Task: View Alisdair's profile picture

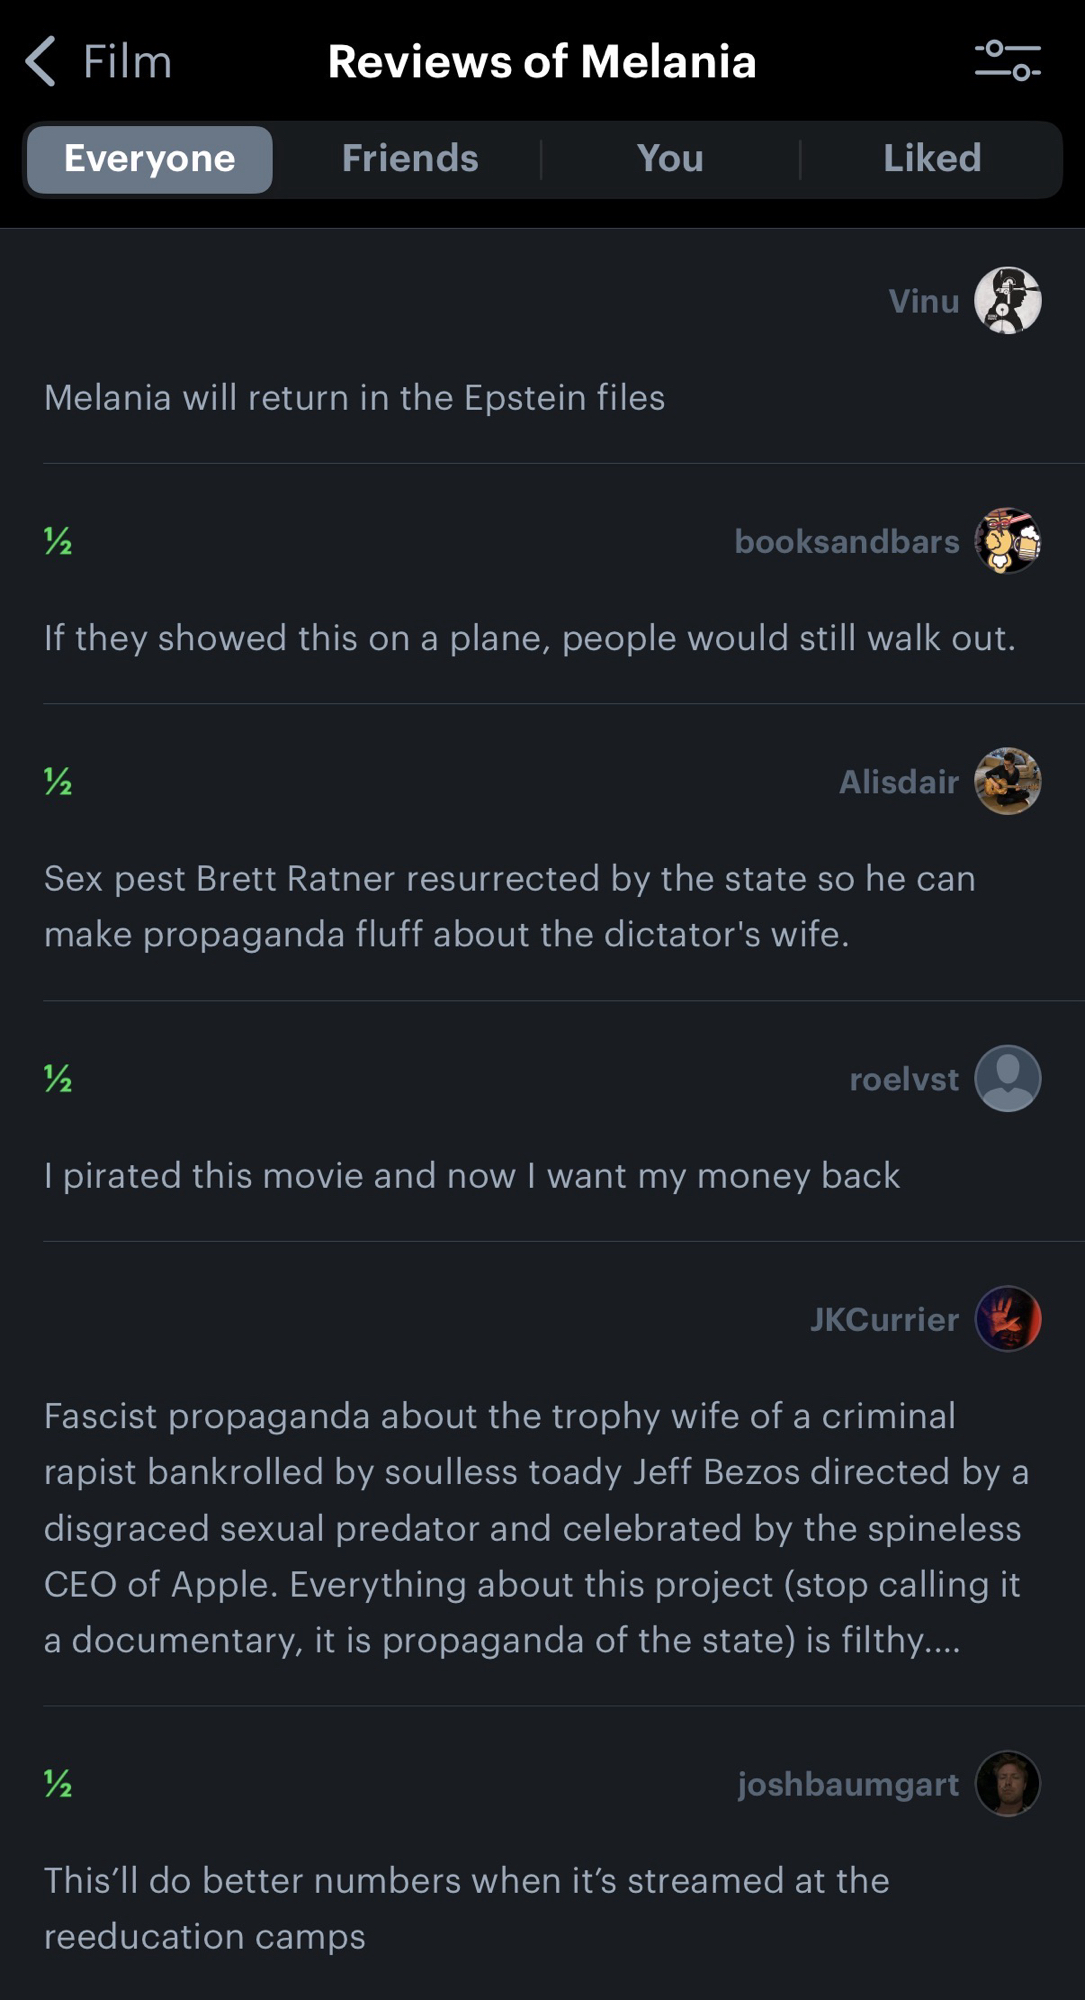Action: tap(1007, 781)
